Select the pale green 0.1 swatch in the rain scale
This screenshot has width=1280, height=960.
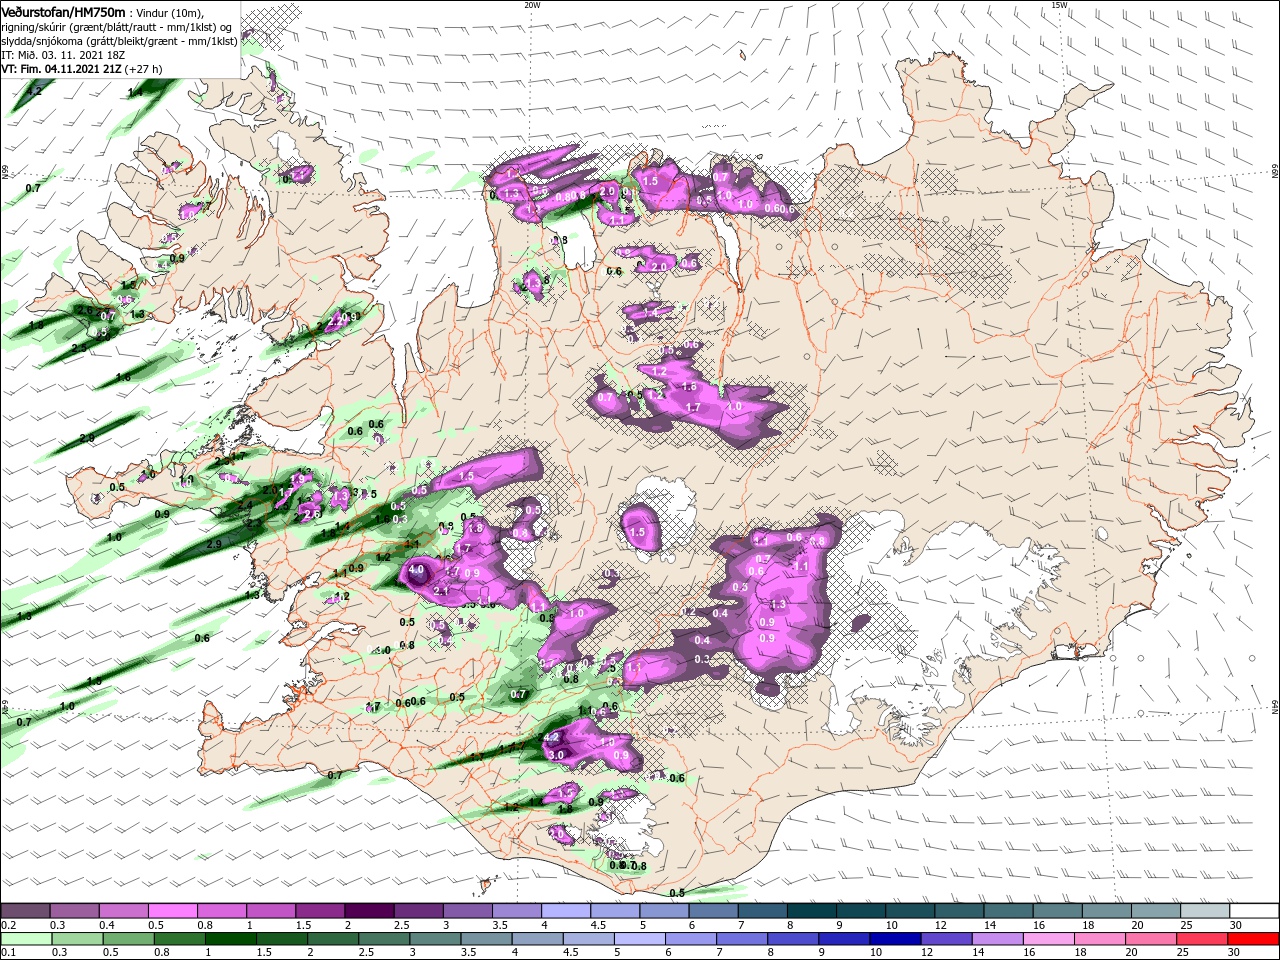25,939
